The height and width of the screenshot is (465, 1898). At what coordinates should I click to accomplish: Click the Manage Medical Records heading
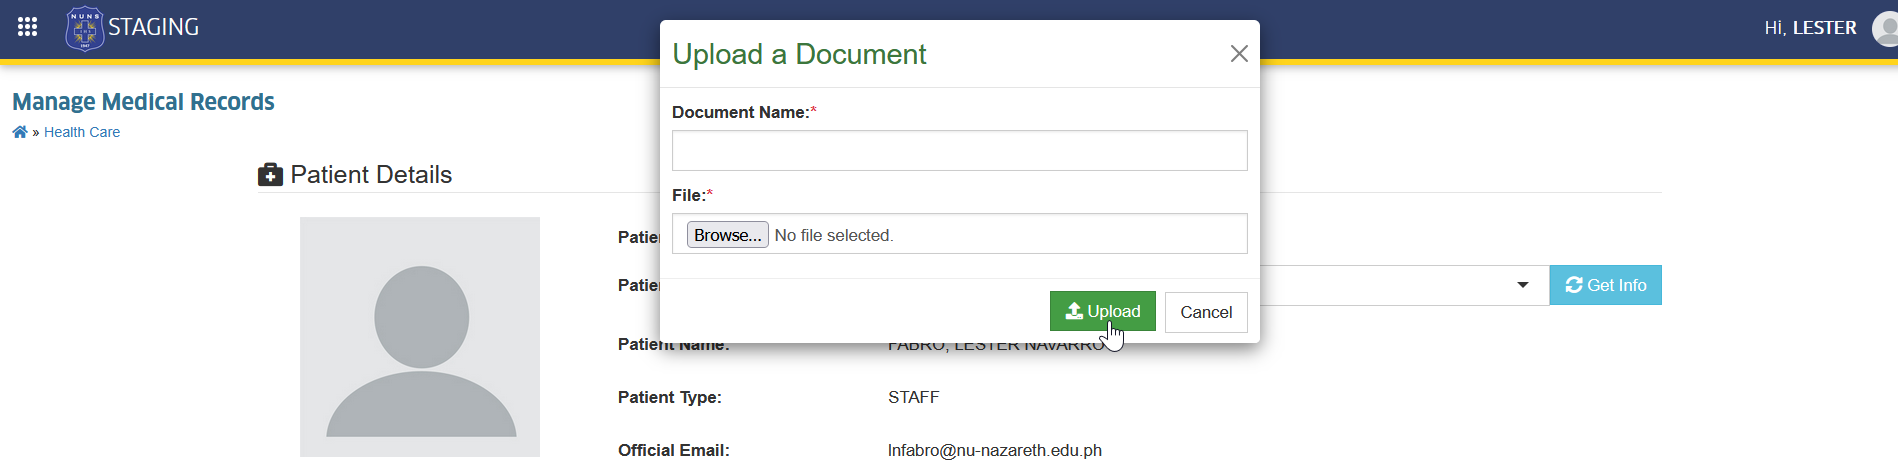point(143,102)
